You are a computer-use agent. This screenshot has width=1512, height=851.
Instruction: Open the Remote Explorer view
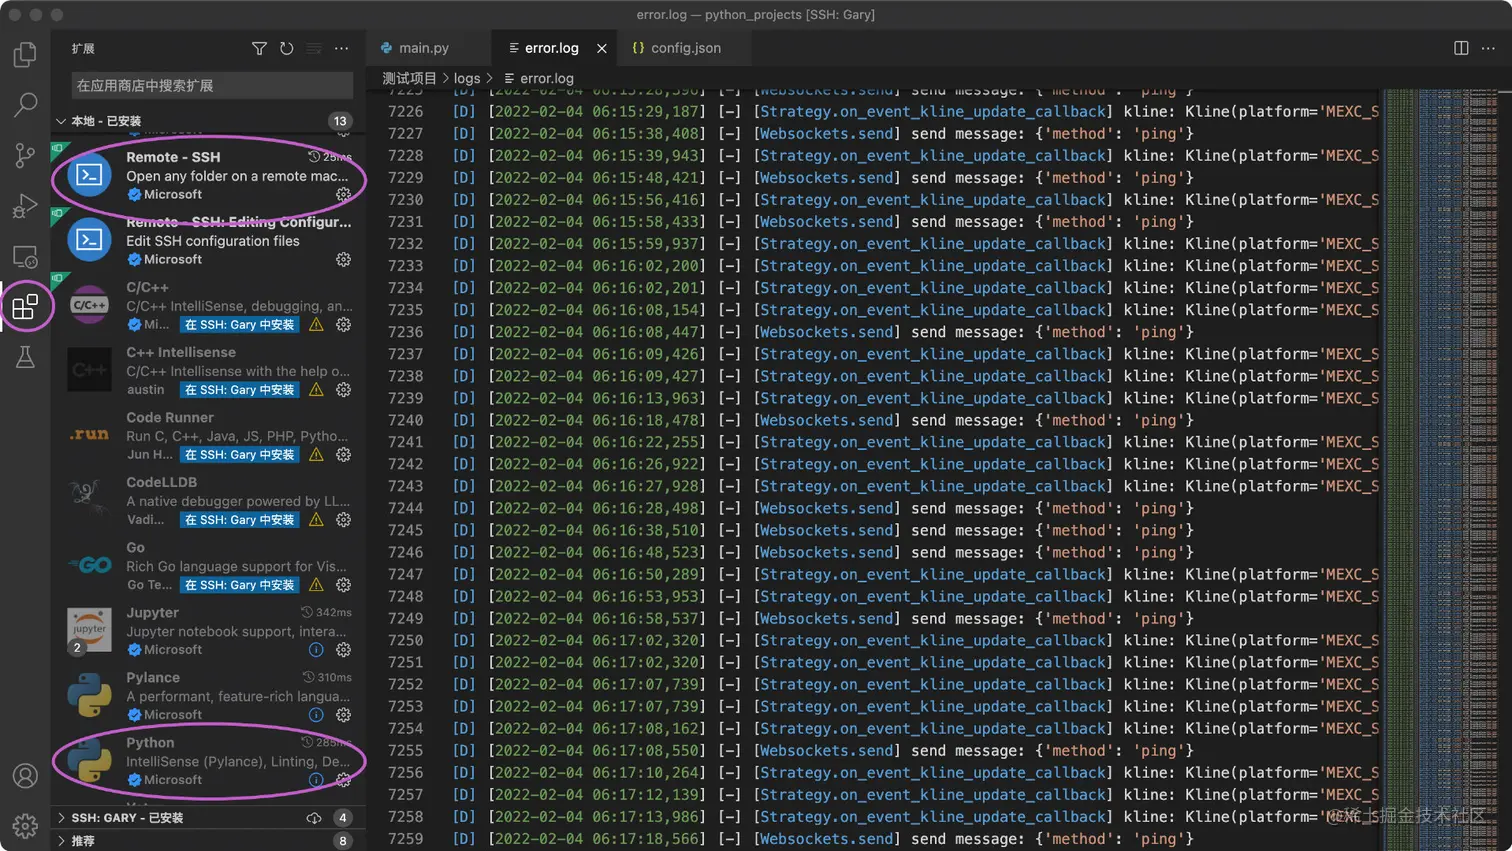coord(25,257)
